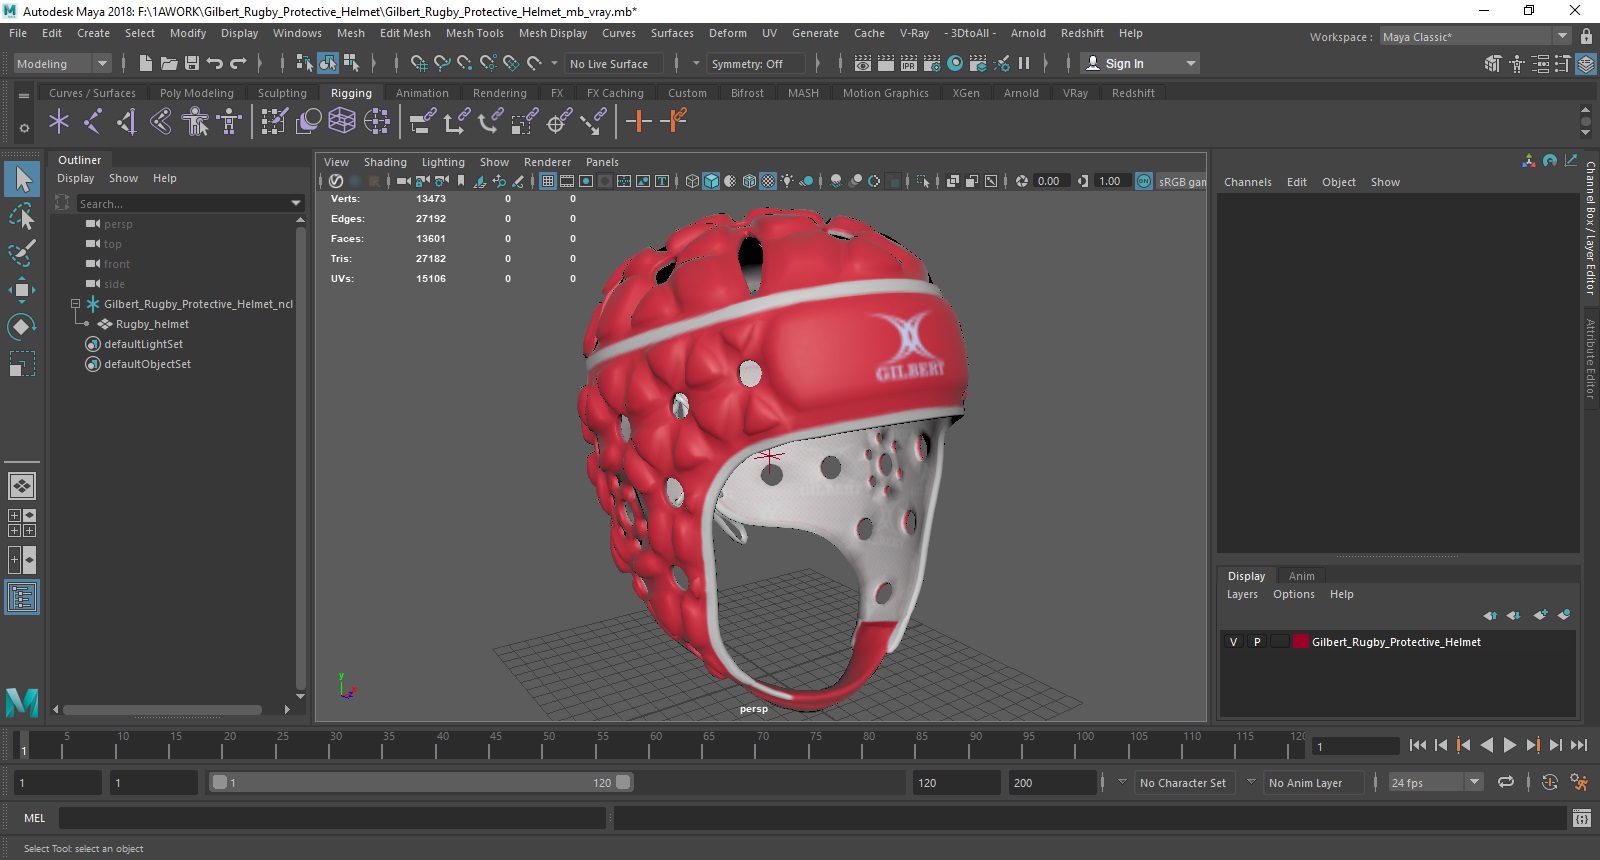This screenshot has height=860, width=1600.
Task: Switch to the Animation shelf tab
Action: coord(422,93)
